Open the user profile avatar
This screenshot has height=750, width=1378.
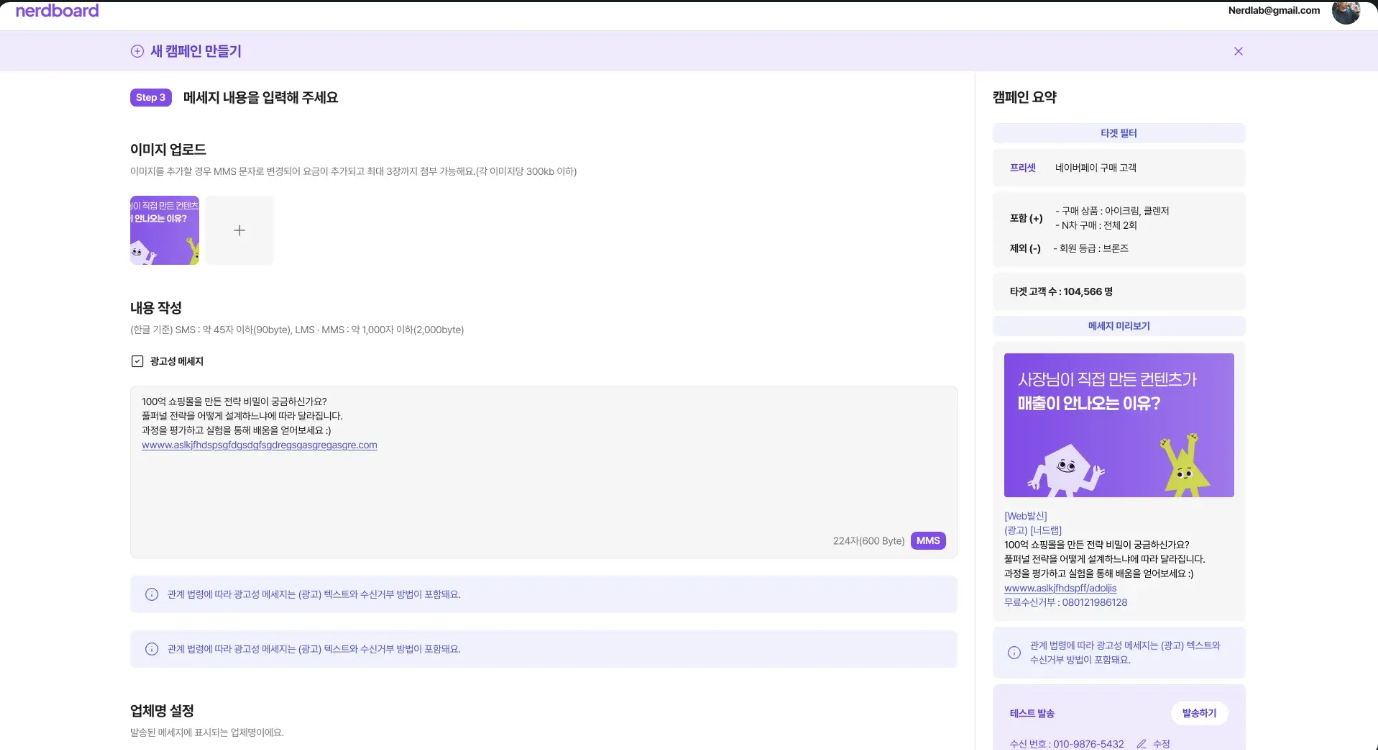click(x=1345, y=11)
